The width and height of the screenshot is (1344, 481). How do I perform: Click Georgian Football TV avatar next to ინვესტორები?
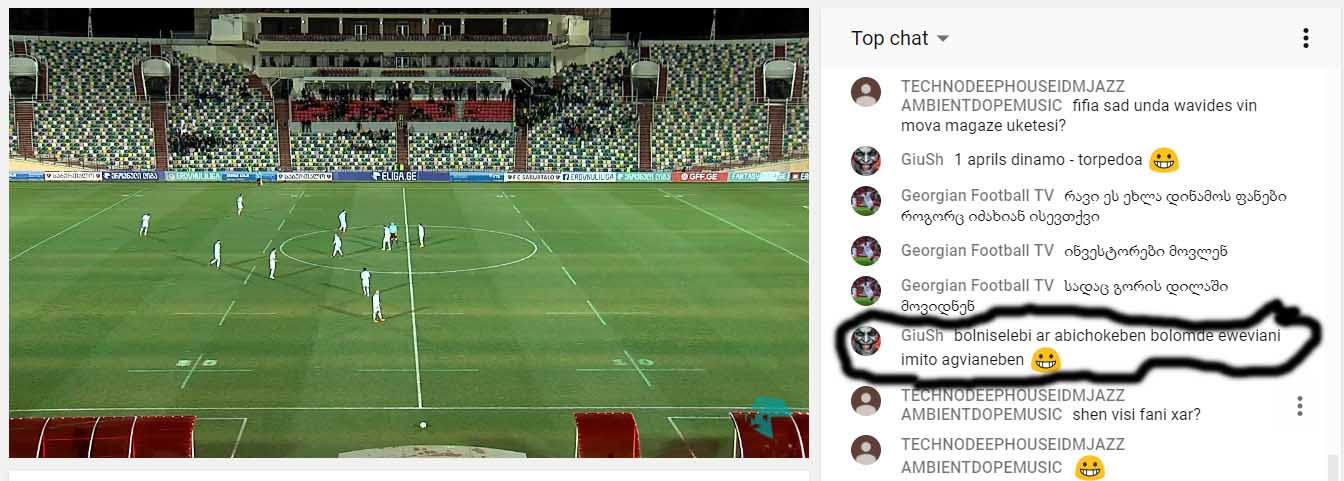[x=866, y=251]
